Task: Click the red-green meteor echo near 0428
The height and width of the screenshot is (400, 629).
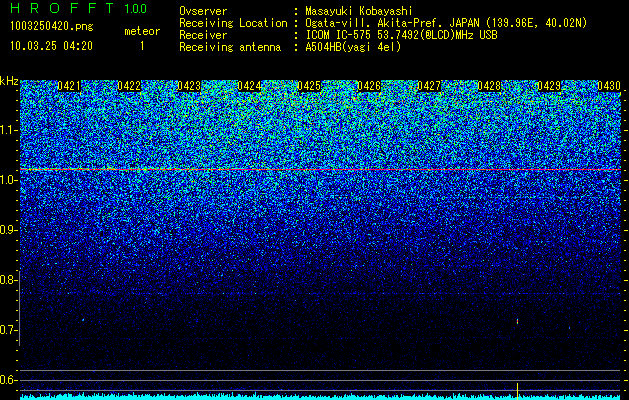Action: tap(517, 321)
